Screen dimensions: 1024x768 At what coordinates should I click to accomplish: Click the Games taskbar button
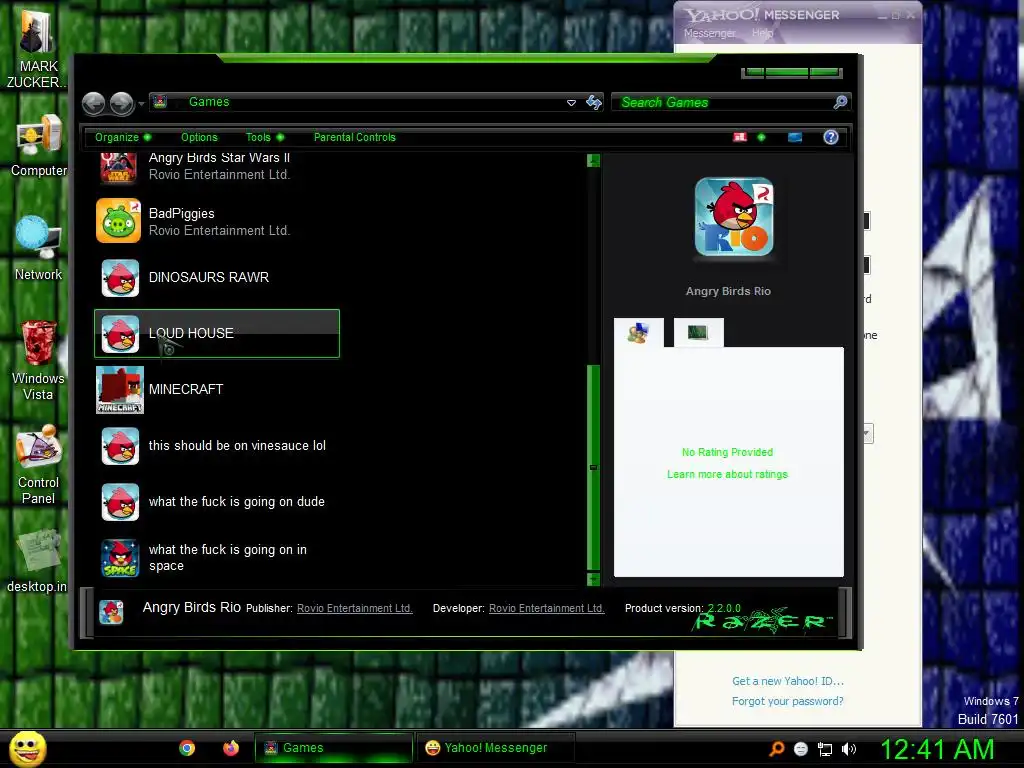334,748
